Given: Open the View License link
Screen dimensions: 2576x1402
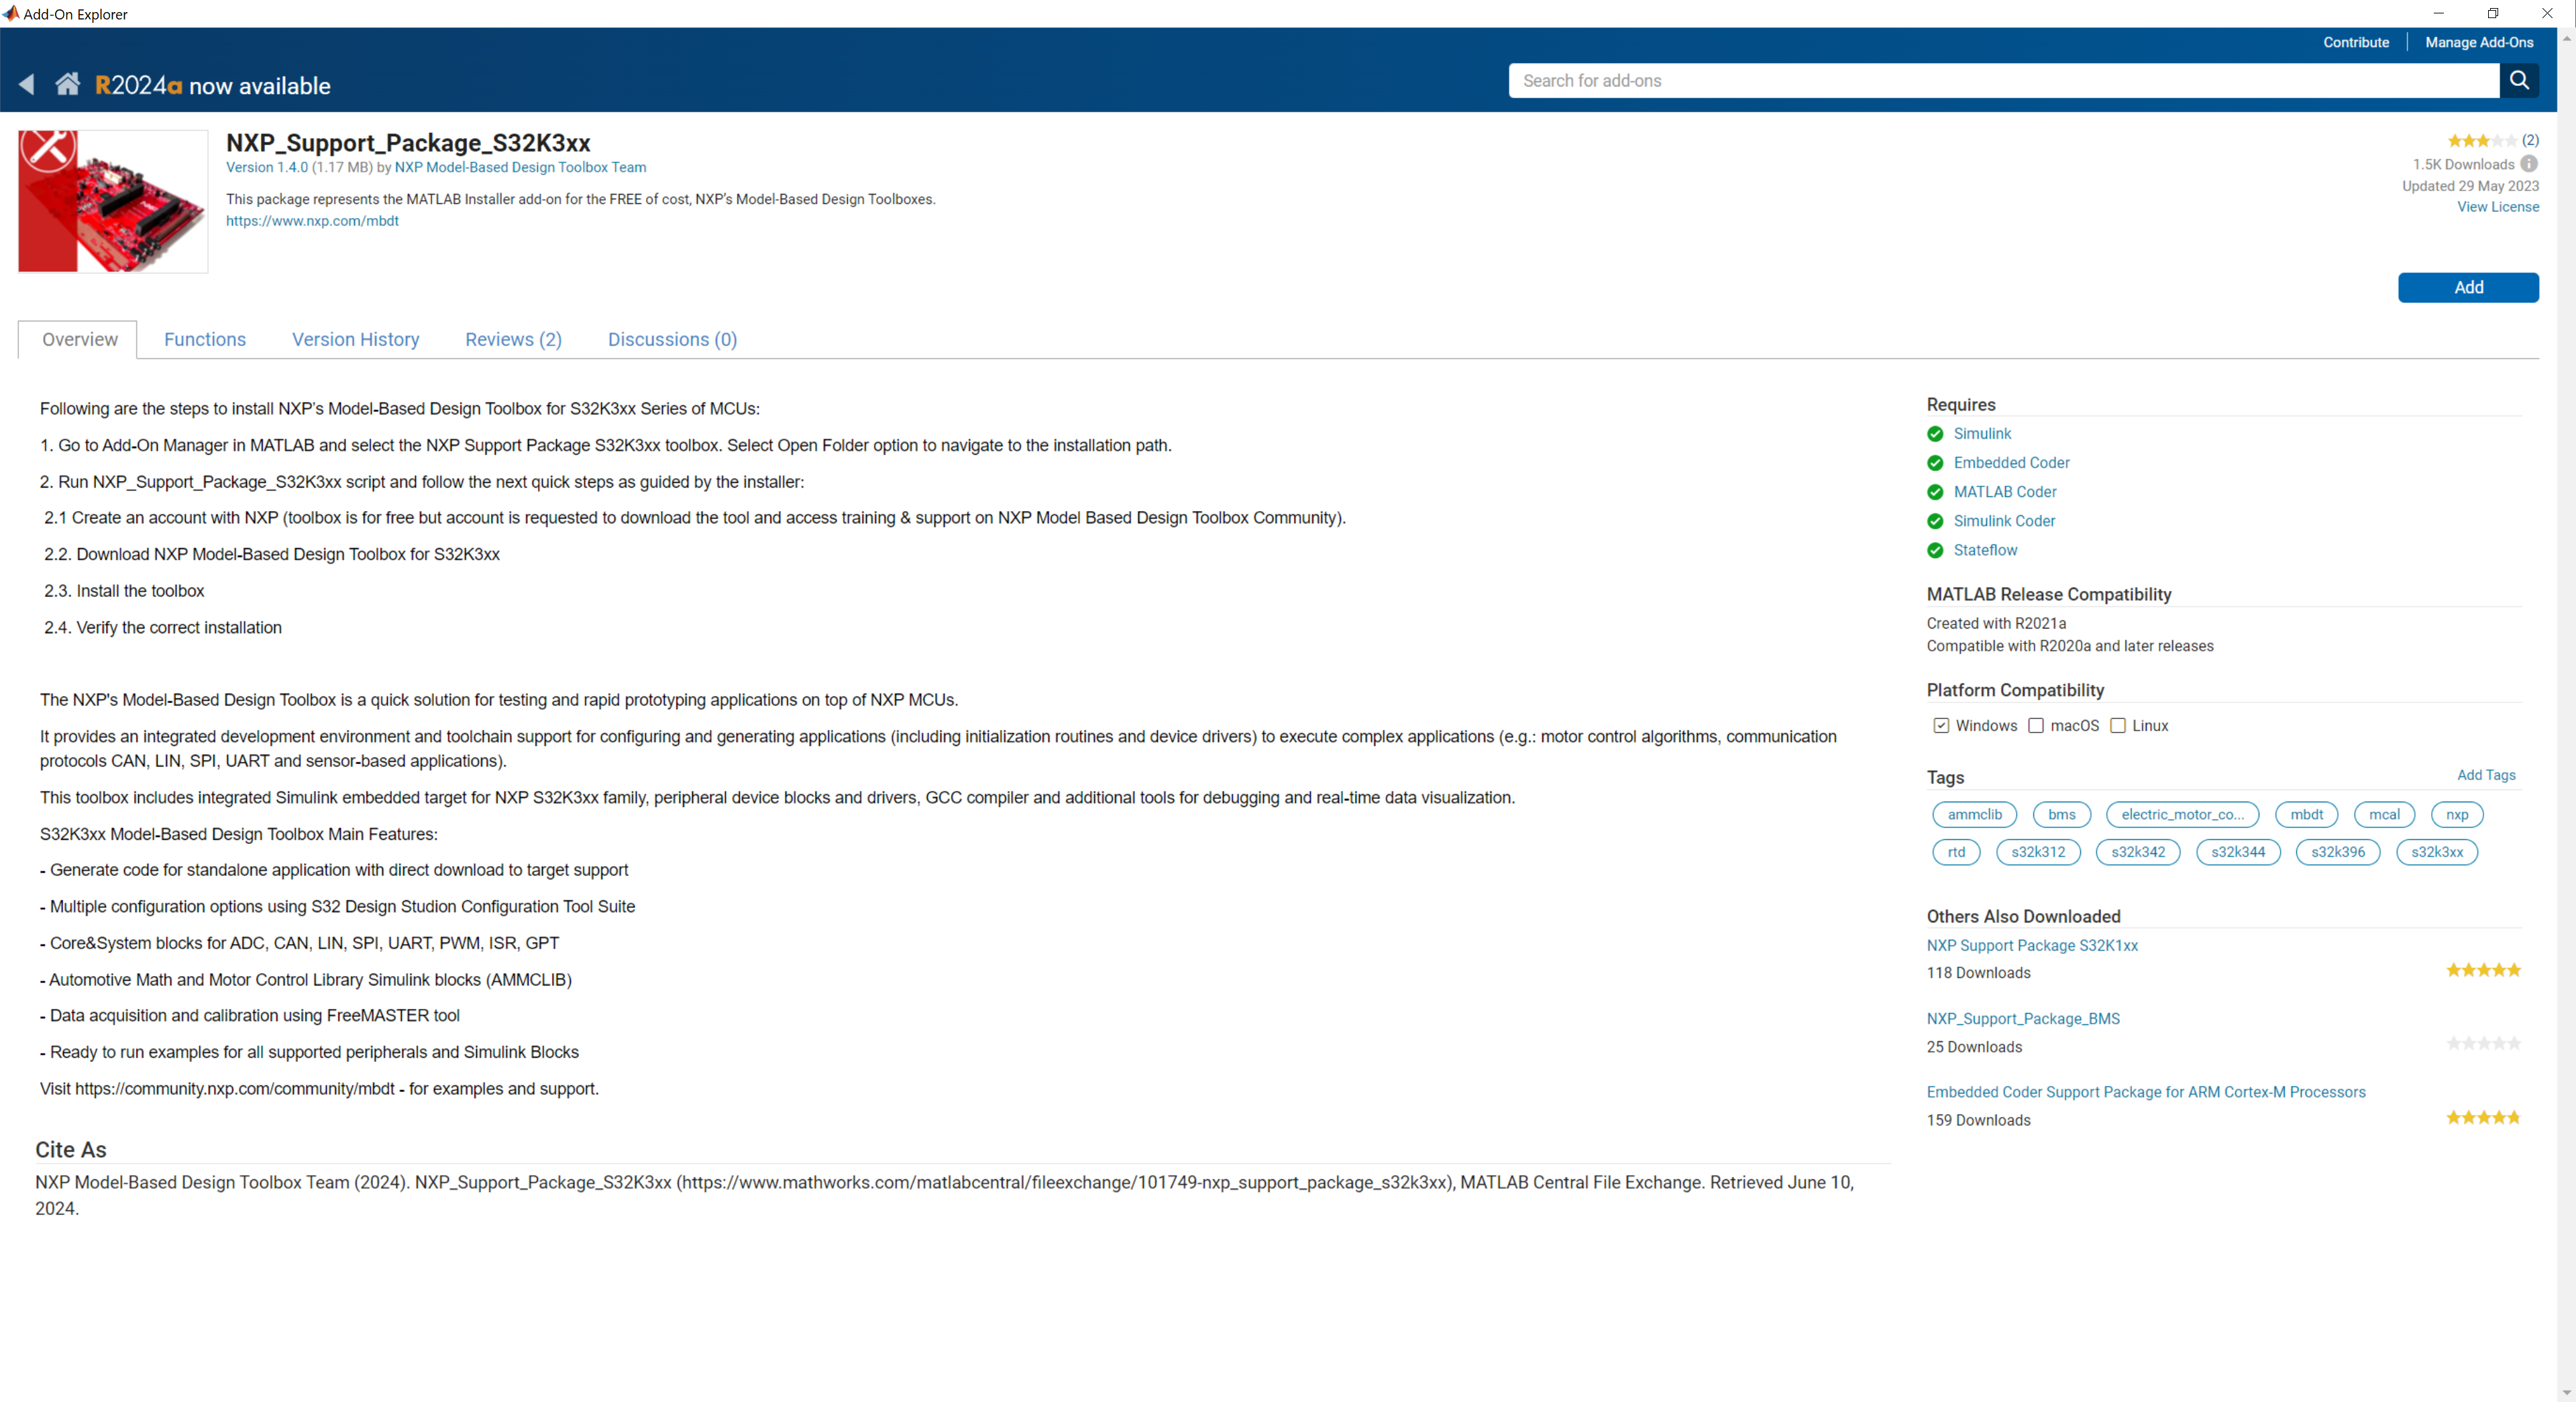Looking at the screenshot, I should click(x=2497, y=207).
